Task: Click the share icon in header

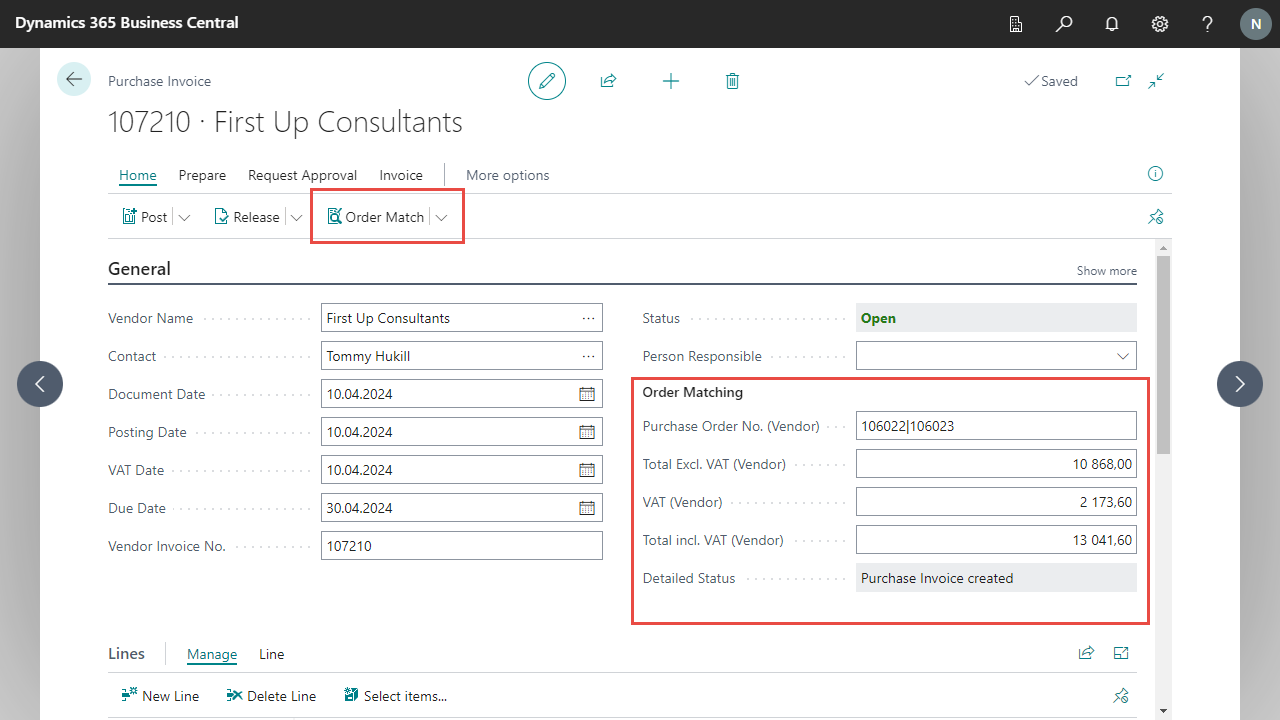Action: (x=608, y=81)
